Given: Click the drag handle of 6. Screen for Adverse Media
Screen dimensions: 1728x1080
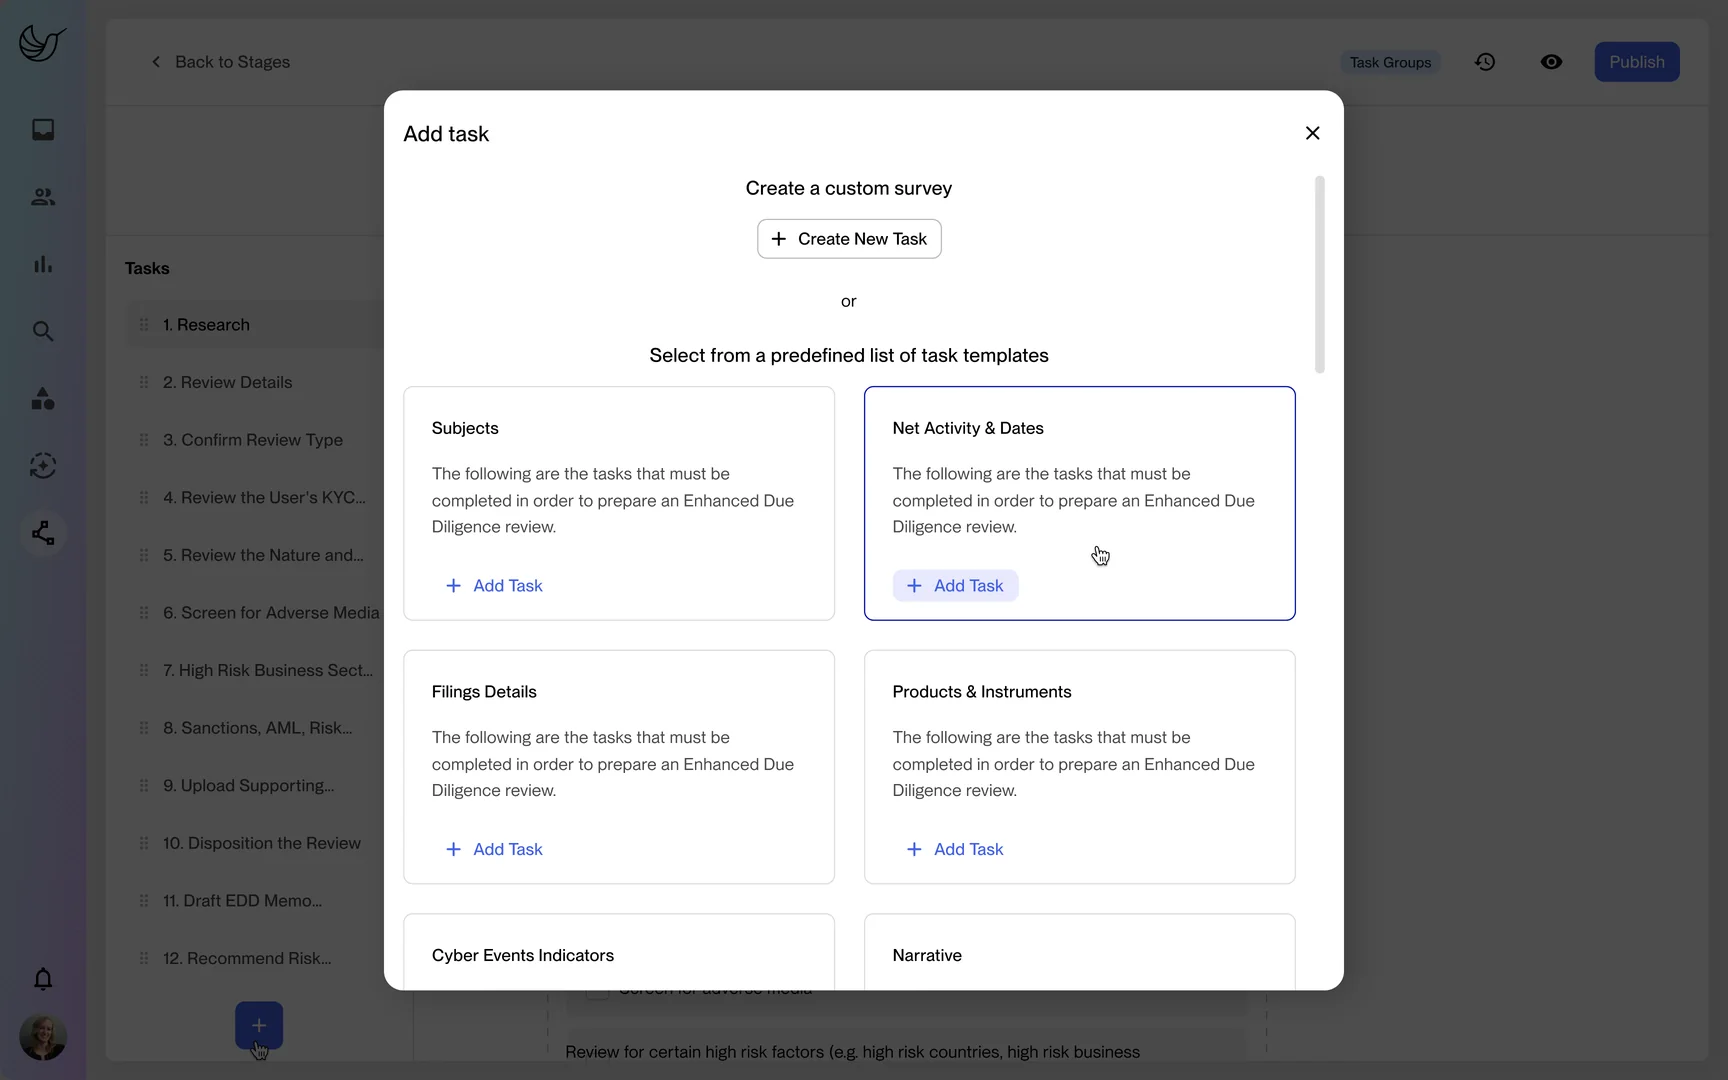Looking at the screenshot, I should pos(144,613).
